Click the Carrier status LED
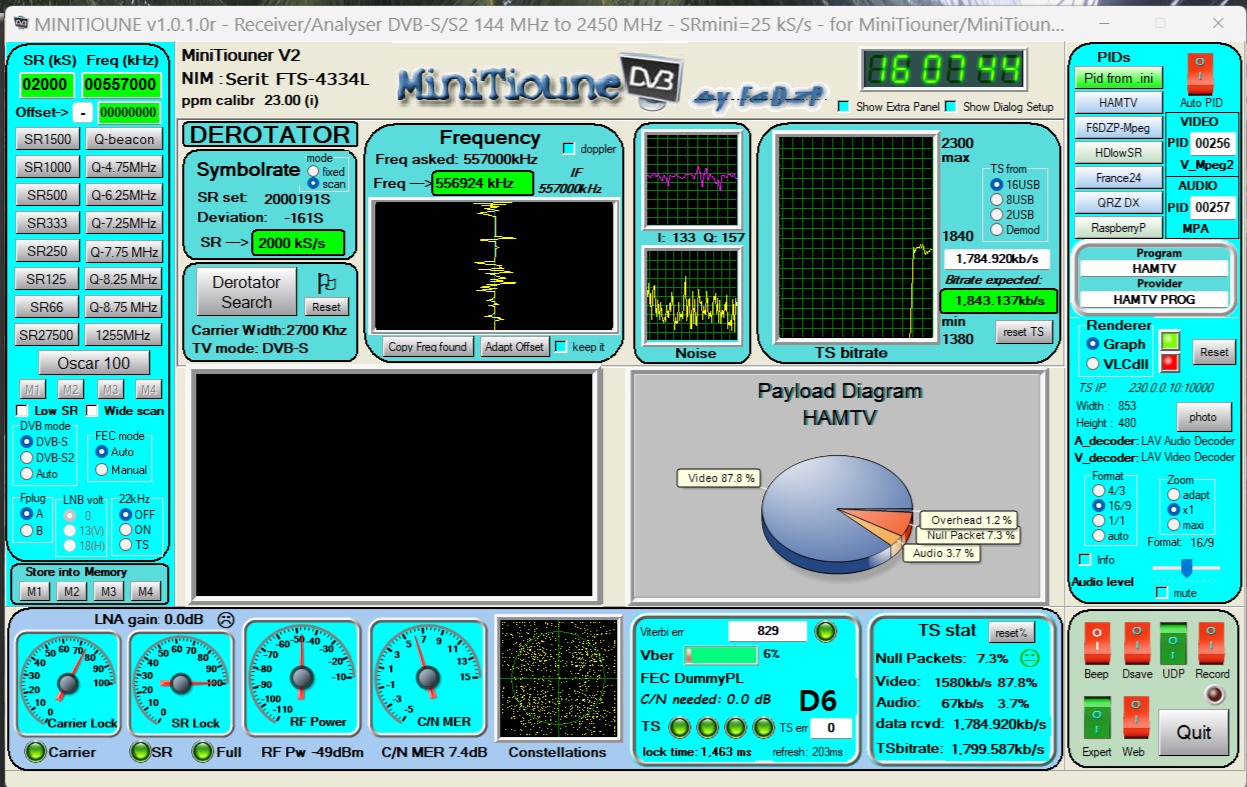Image resolution: width=1247 pixels, height=787 pixels. coord(36,752)
